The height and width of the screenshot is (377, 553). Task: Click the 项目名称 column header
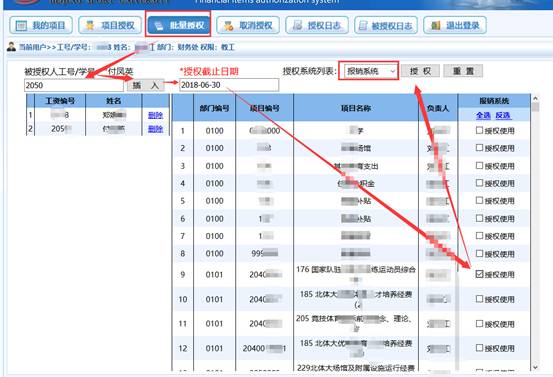[x=356, y=108]
